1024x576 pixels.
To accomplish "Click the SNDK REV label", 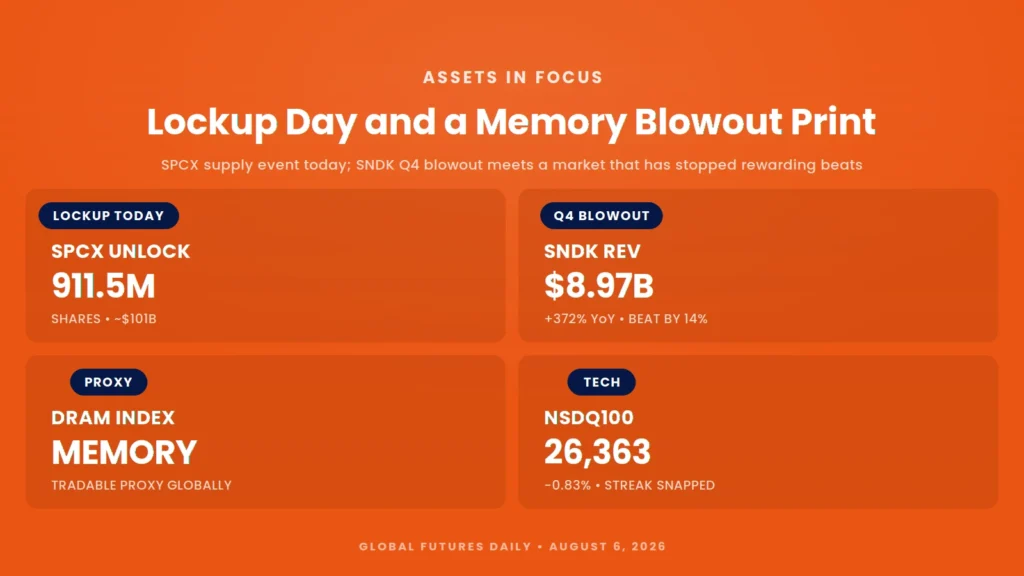I will click(592, 251).
